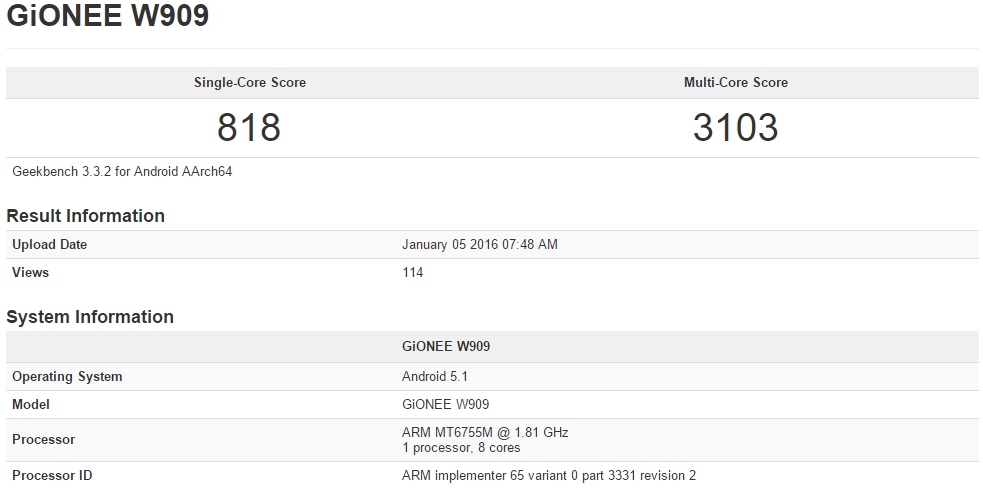Select the Model row label
Screen dimensions: 983x488
click(31, 405)
